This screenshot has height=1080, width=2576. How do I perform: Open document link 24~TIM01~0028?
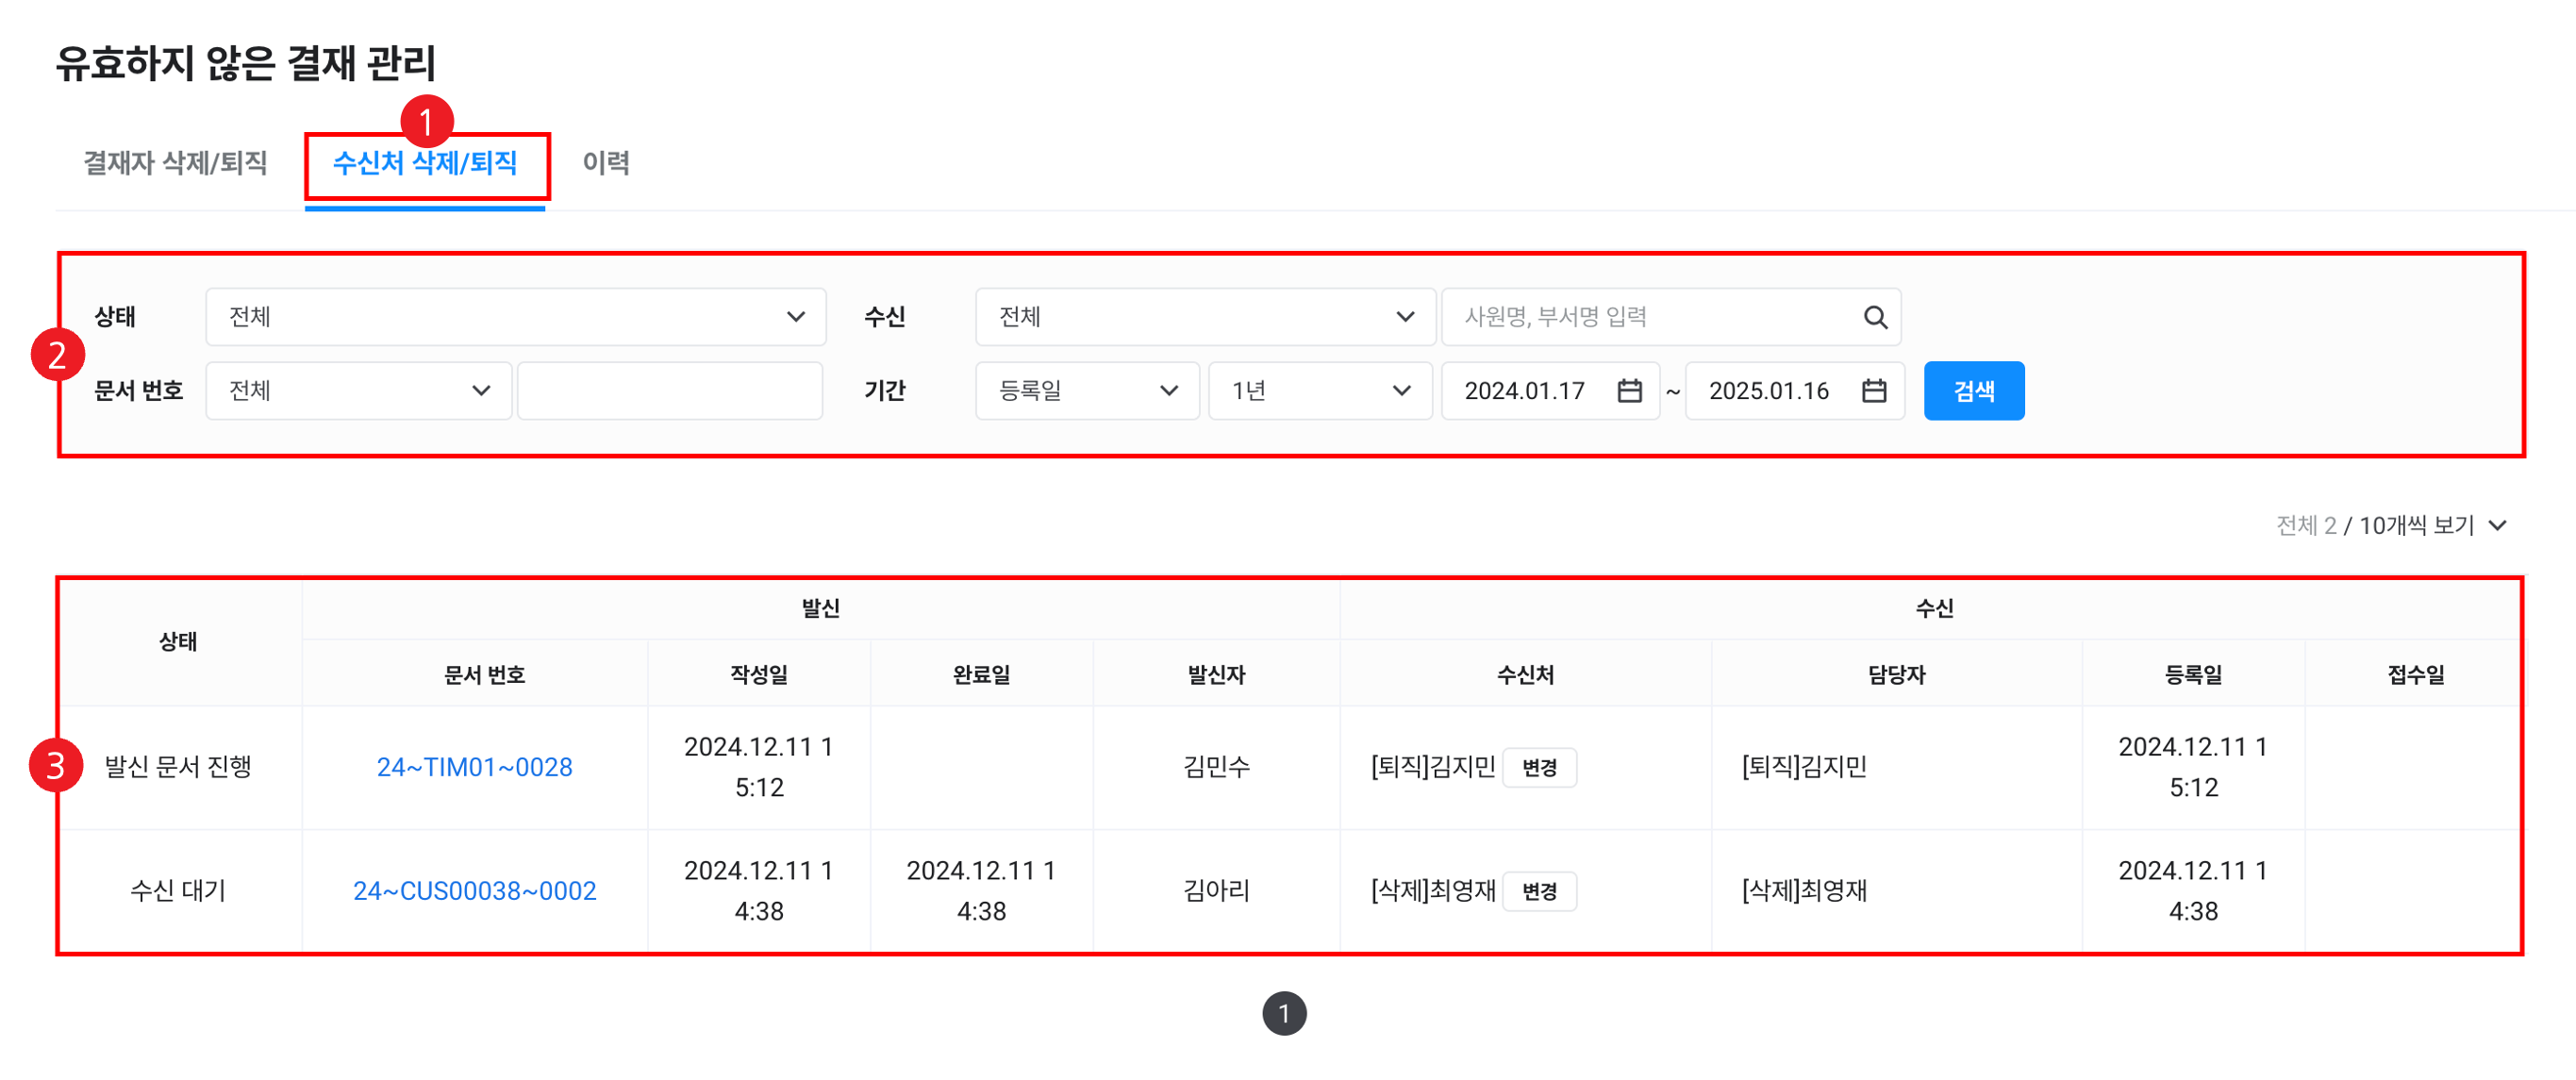[x=474, y=768]
